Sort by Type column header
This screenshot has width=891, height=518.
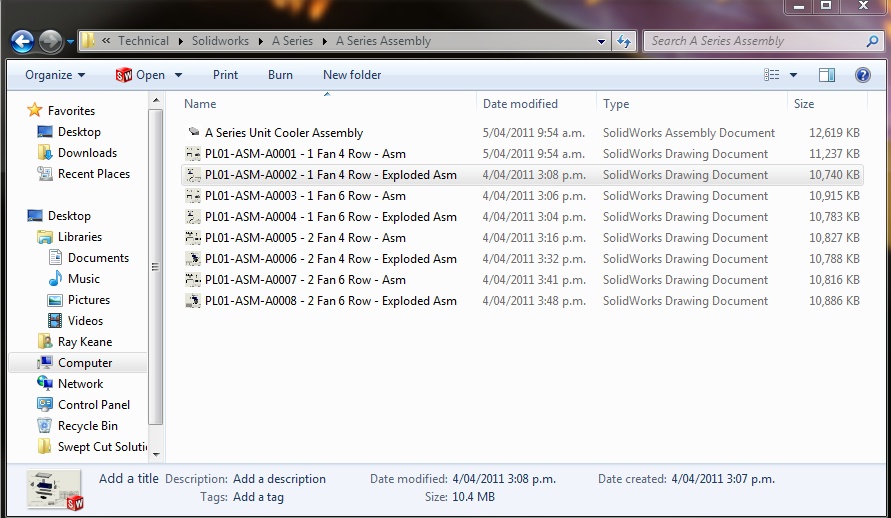[x=616, y=104]
